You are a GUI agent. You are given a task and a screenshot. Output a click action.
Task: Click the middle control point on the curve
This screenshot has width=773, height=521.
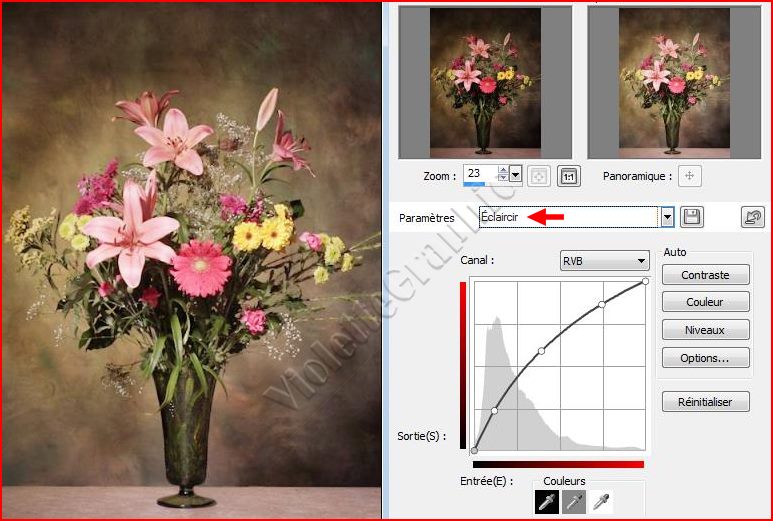(541, 351)
